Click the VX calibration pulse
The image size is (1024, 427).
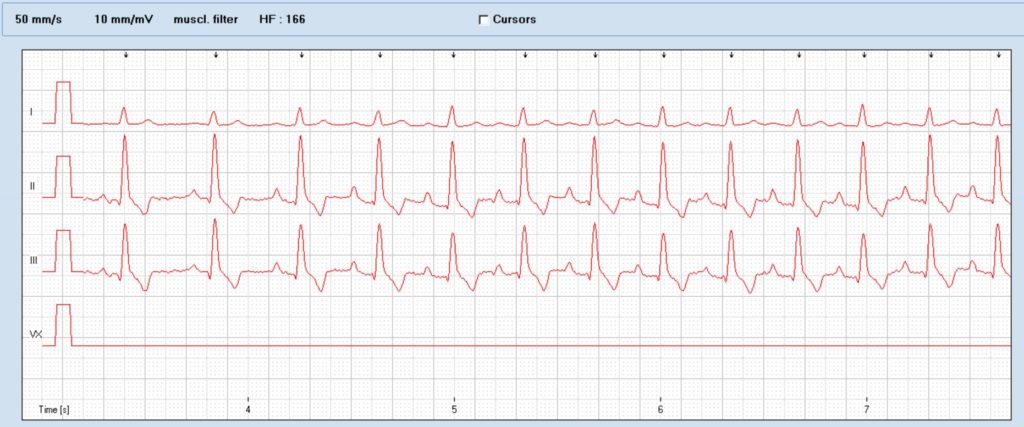(x=63, y=325)
